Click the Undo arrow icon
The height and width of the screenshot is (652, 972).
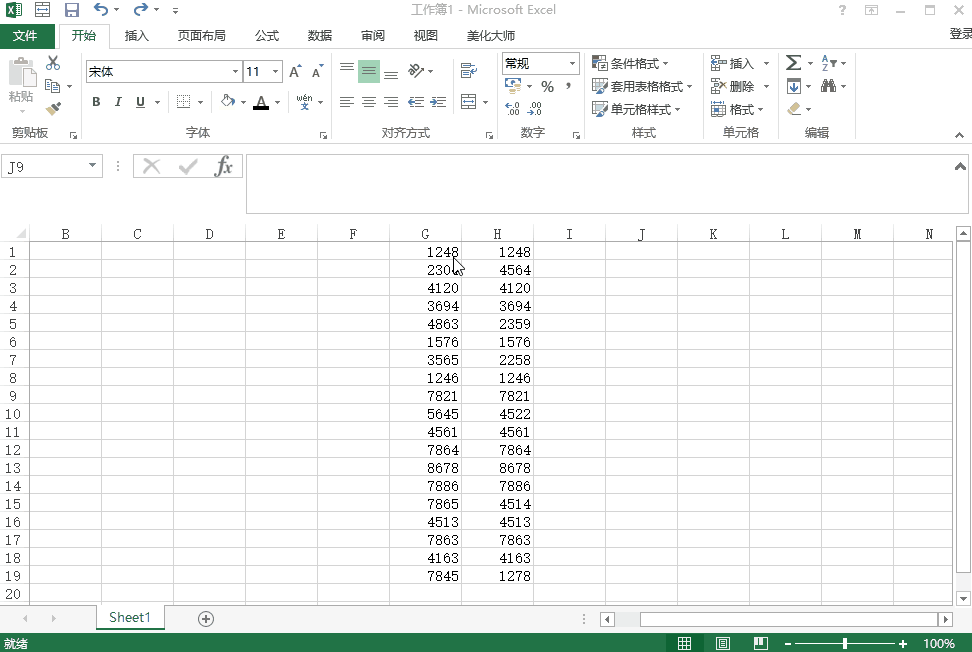coord(100,9)
